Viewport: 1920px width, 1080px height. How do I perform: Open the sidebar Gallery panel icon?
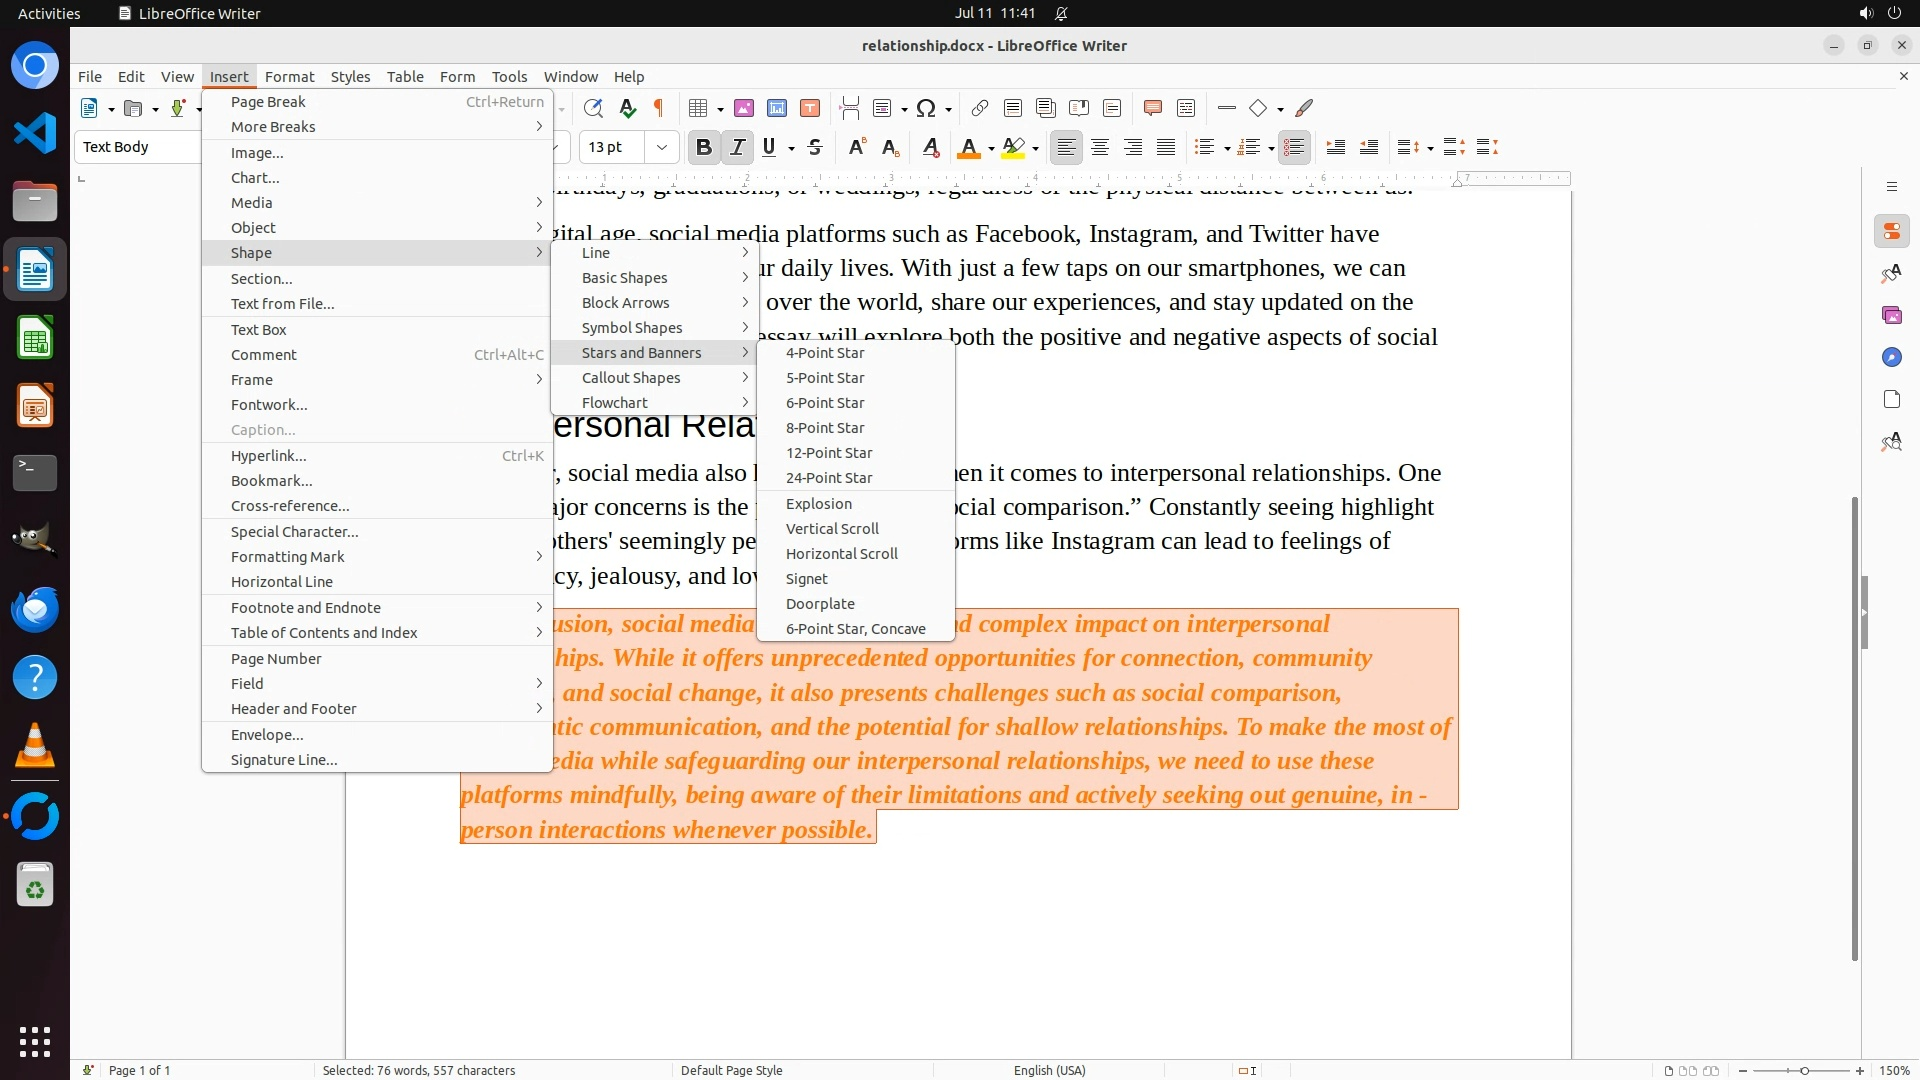coord(1891,315)
